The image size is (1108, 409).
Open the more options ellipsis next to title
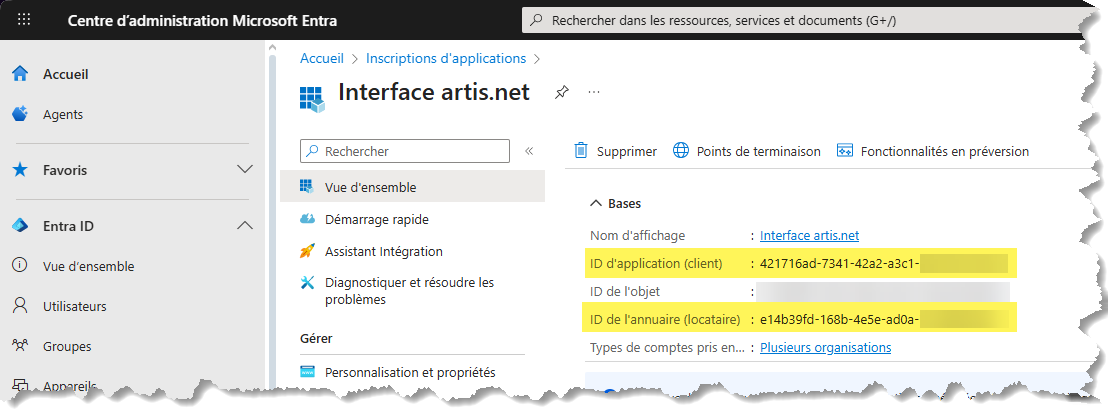pos(594,92)
